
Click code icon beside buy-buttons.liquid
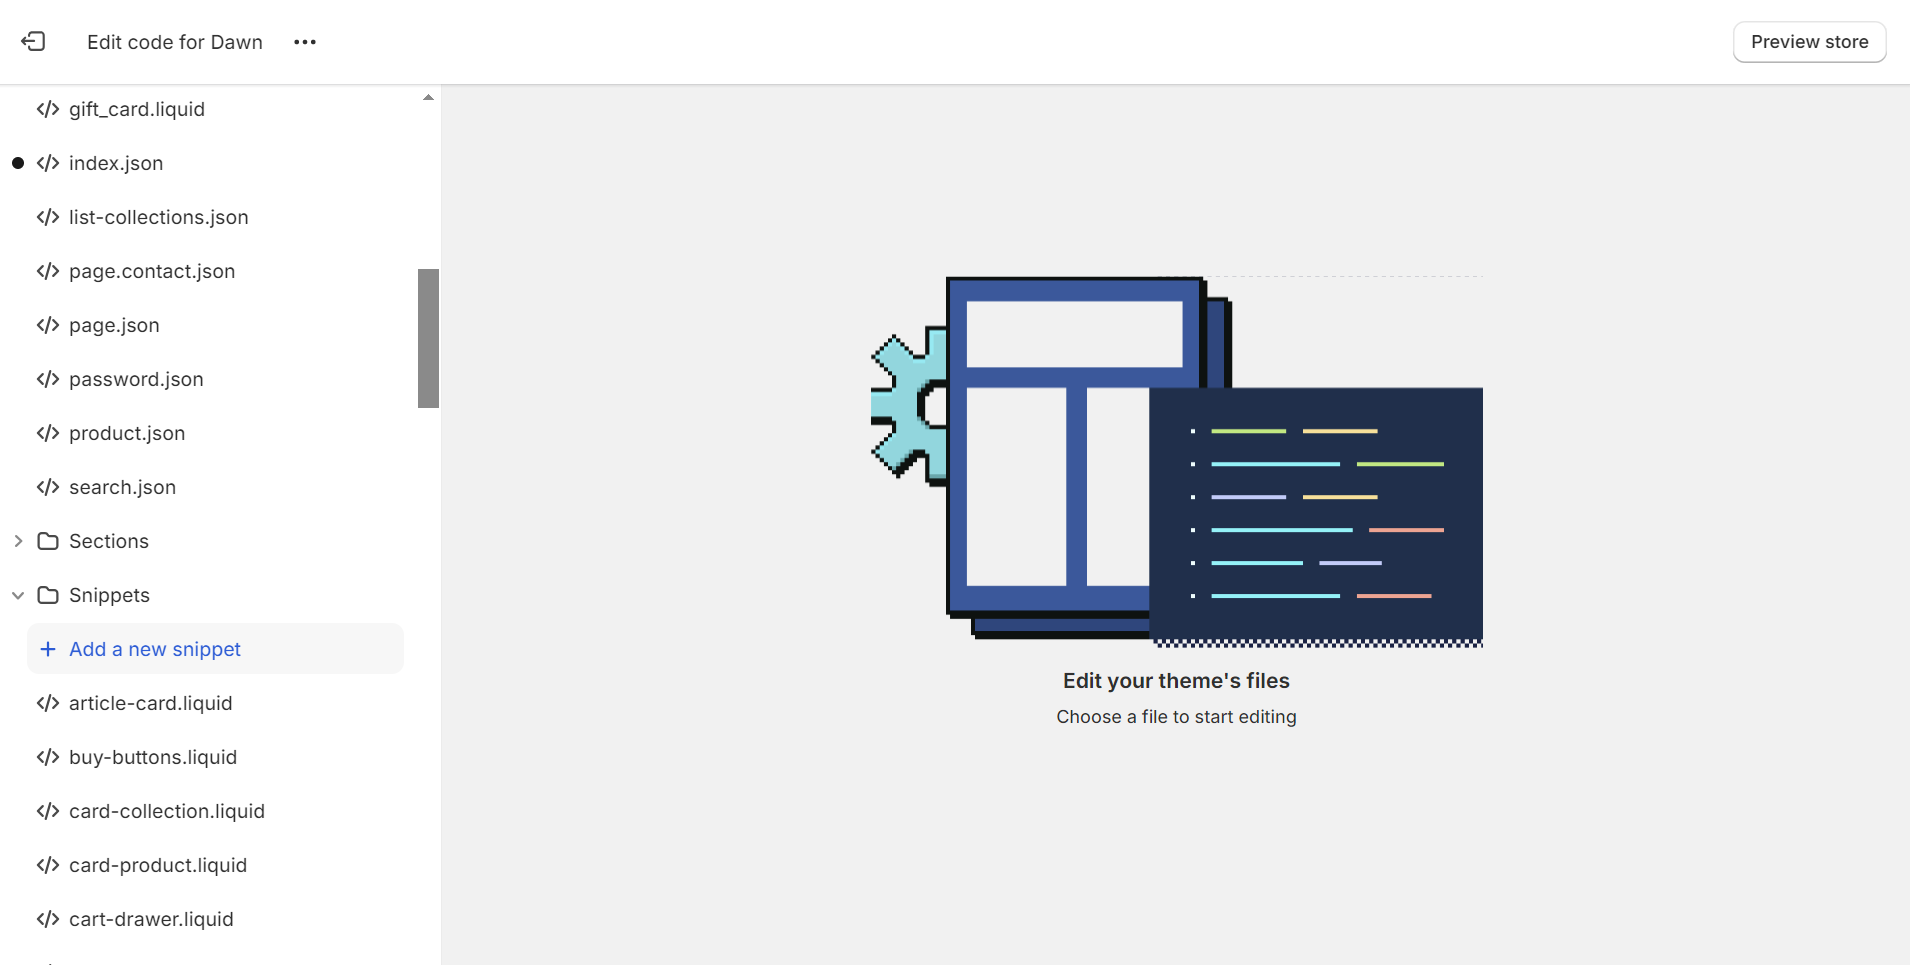[48, 757]
